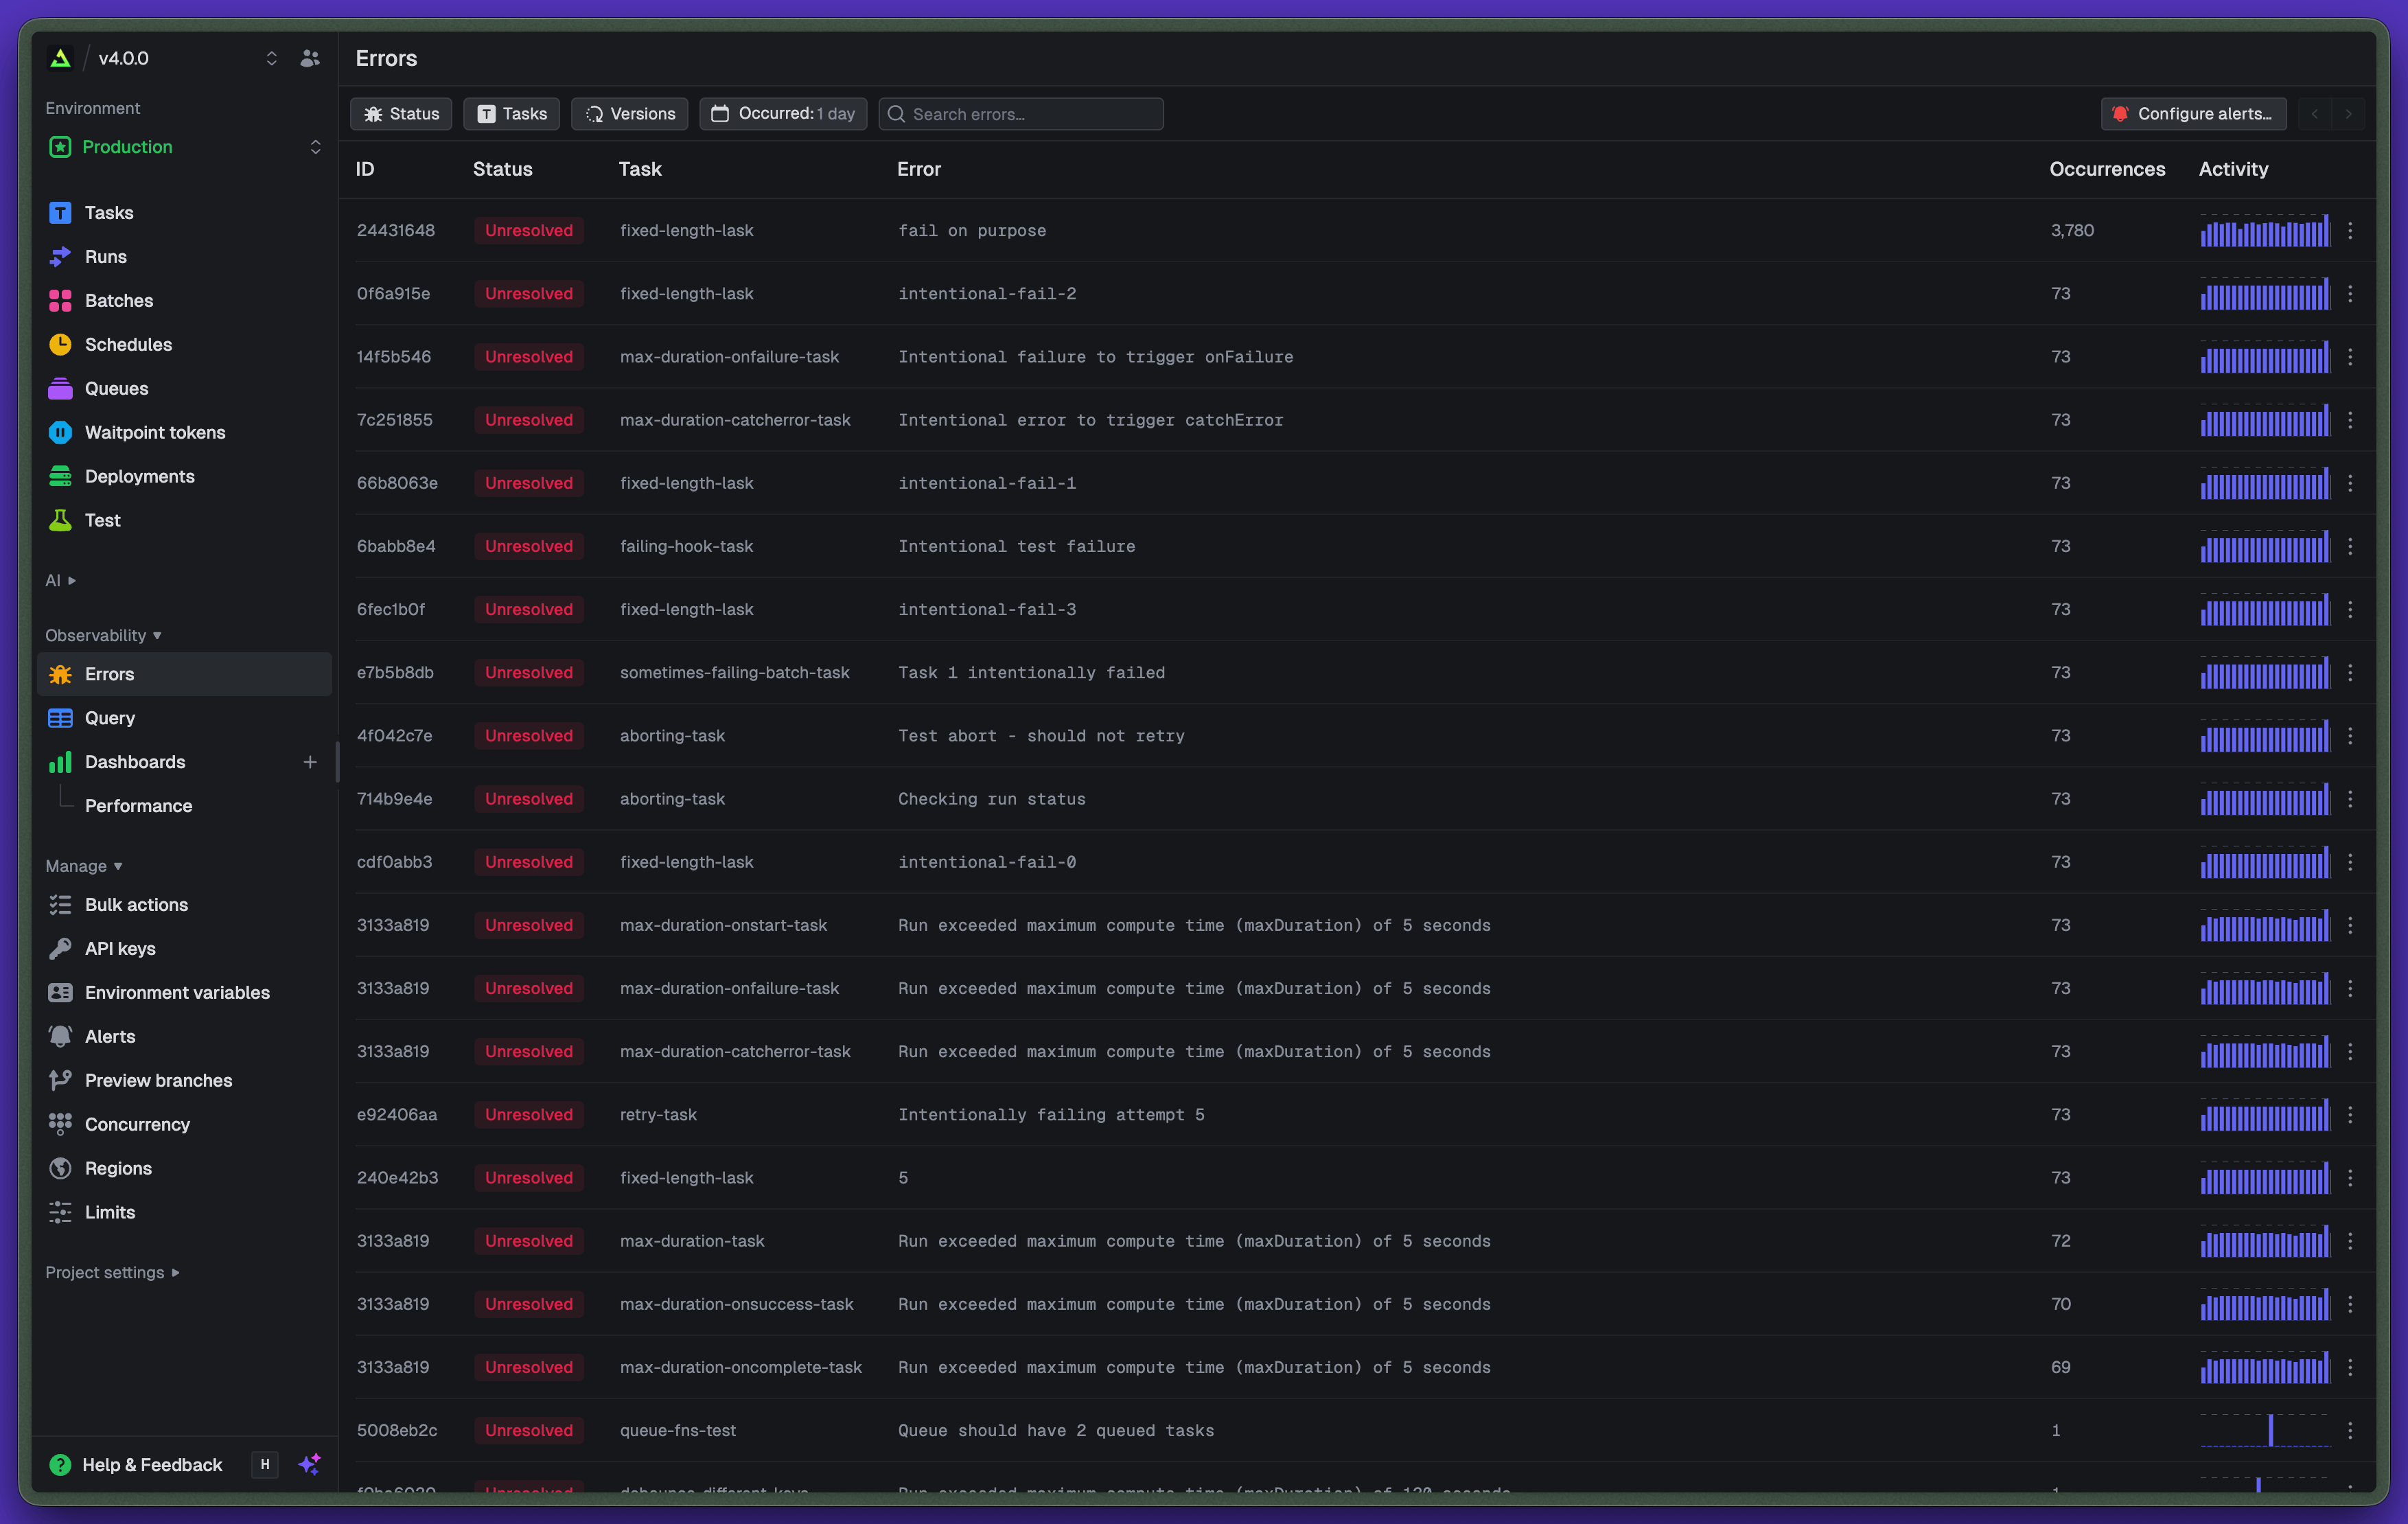Screen dimensions: 2408x1524
Task: Open Limits page
Action: click(x=184, y=1212)
